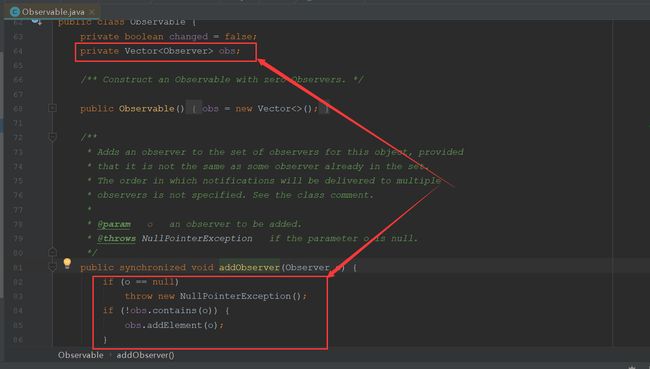This screenshot has height=369, width=650.
Task: Click the 'if (o == null)' line
Action: click(141, 282)
